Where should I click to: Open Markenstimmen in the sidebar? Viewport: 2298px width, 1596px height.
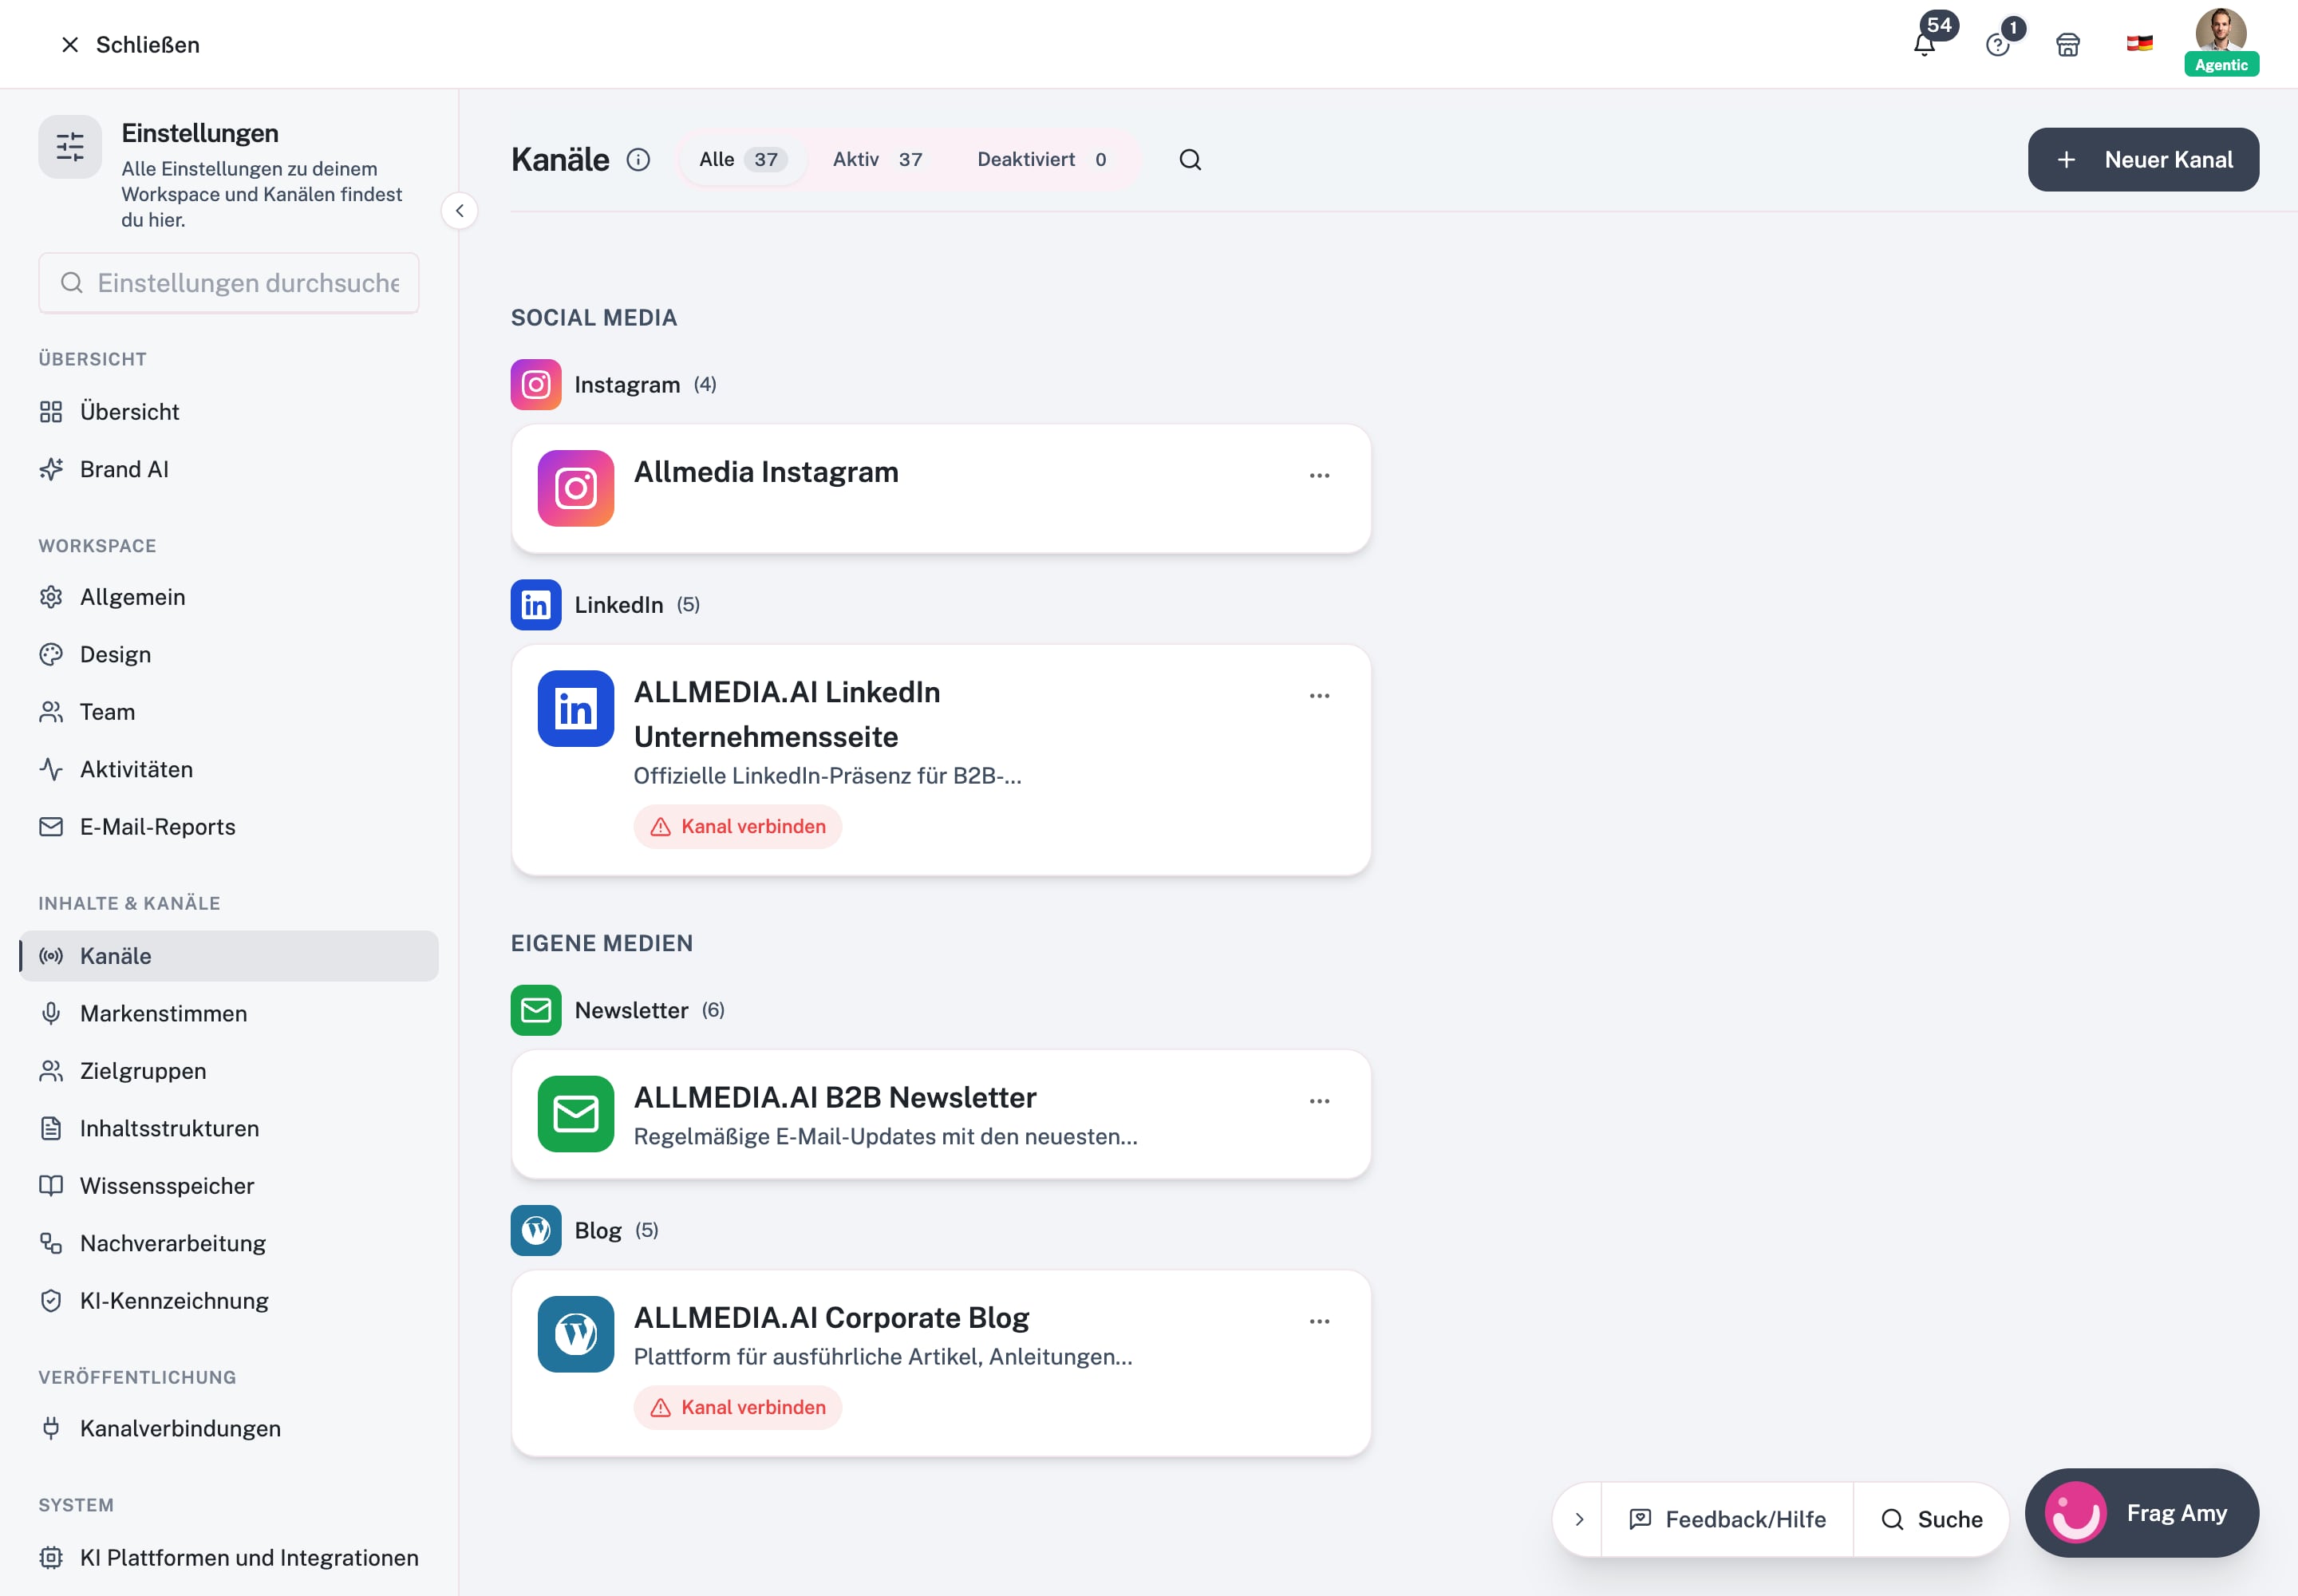(228, 1014)
